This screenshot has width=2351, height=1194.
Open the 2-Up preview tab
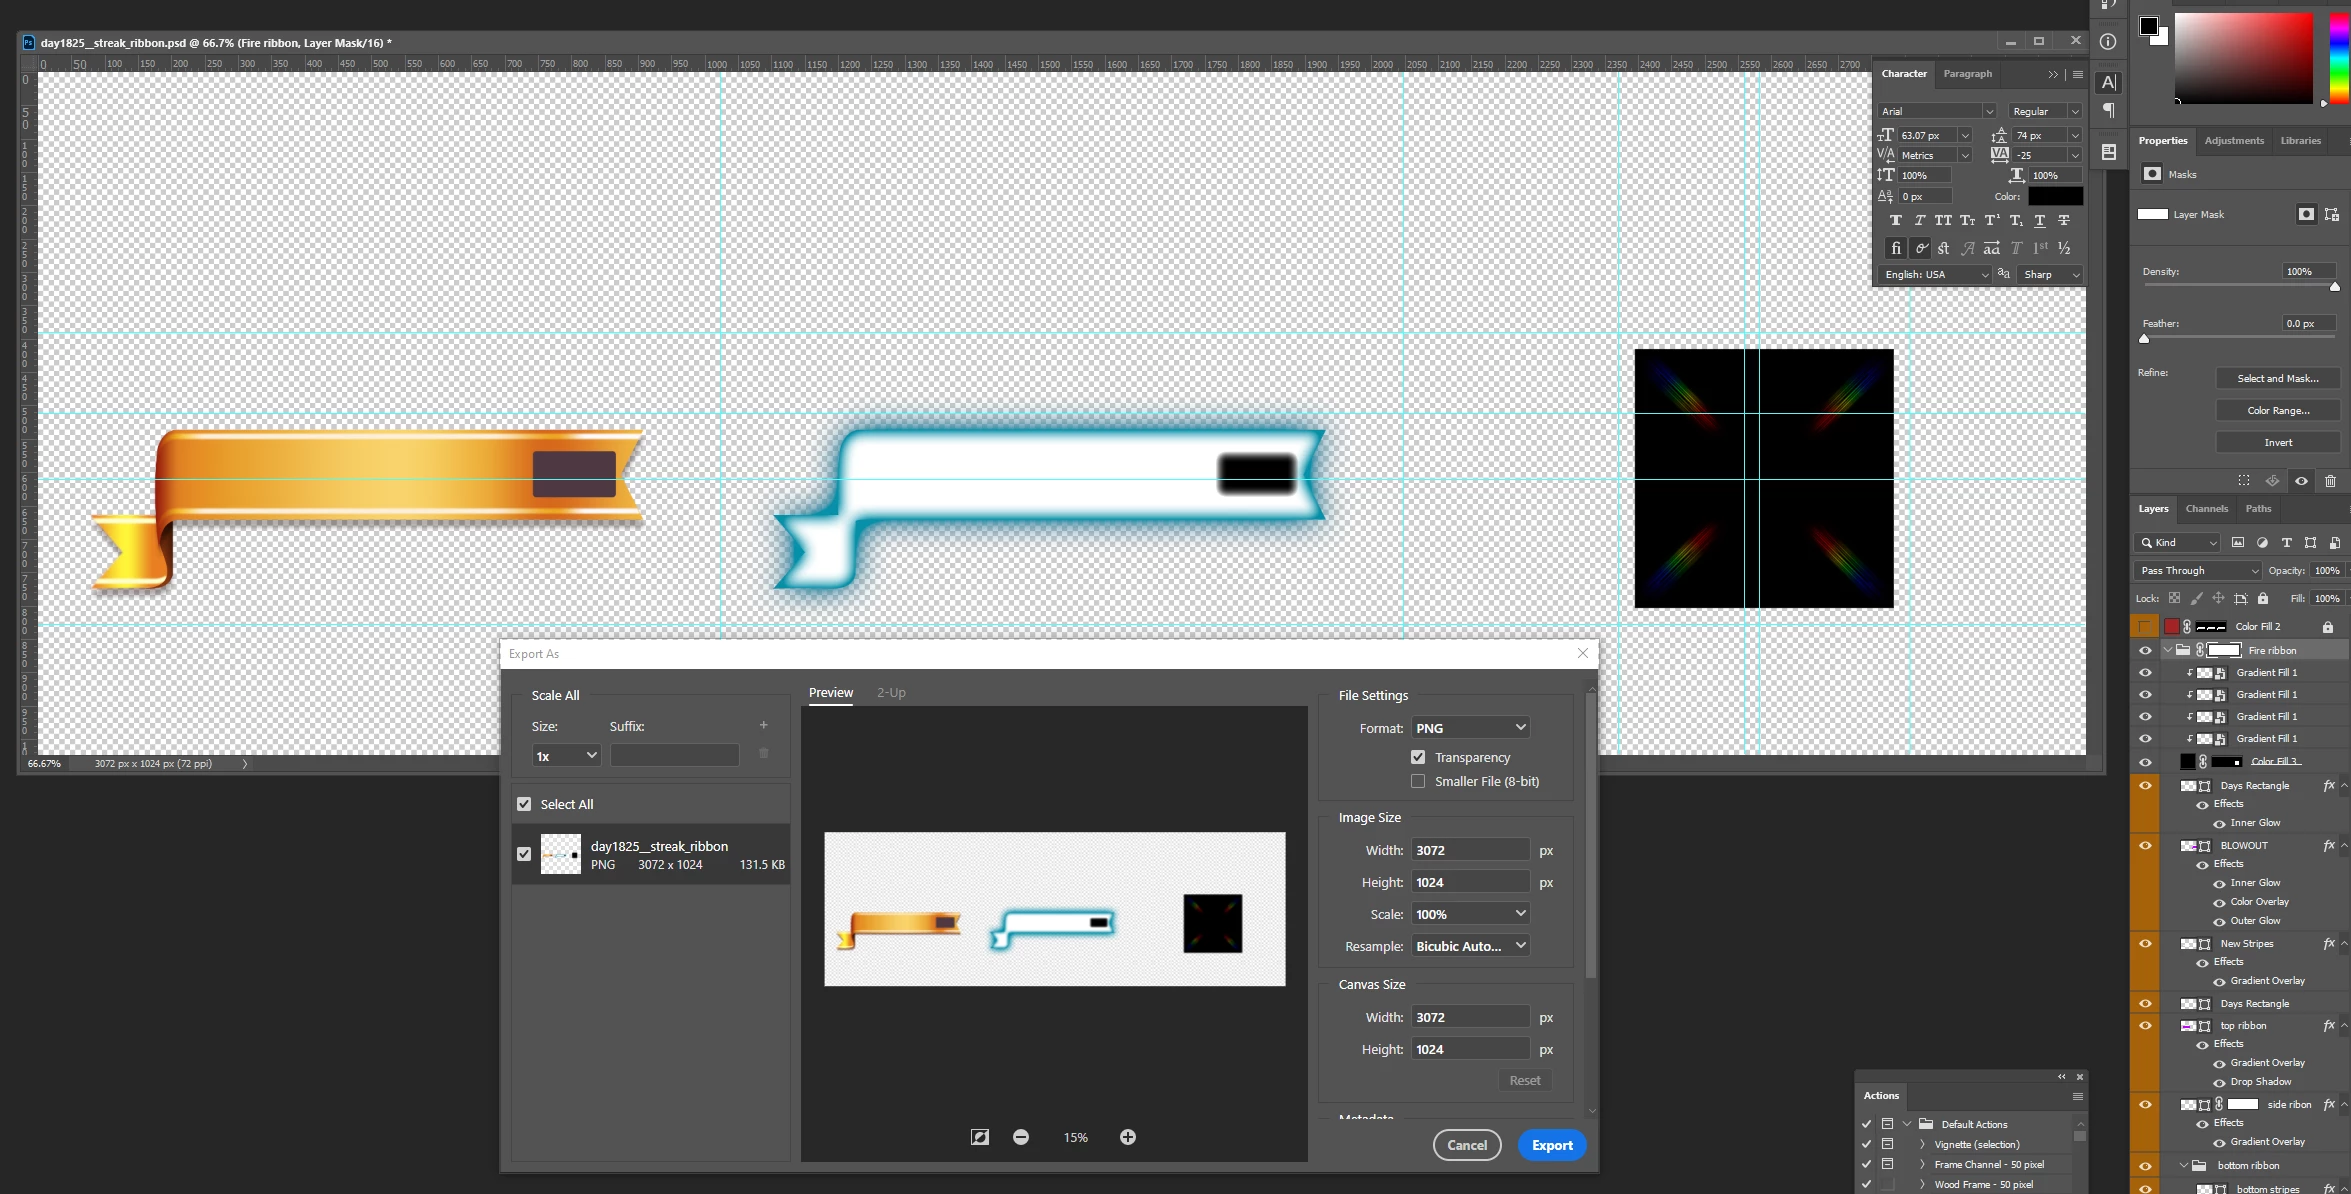point(891,693)
